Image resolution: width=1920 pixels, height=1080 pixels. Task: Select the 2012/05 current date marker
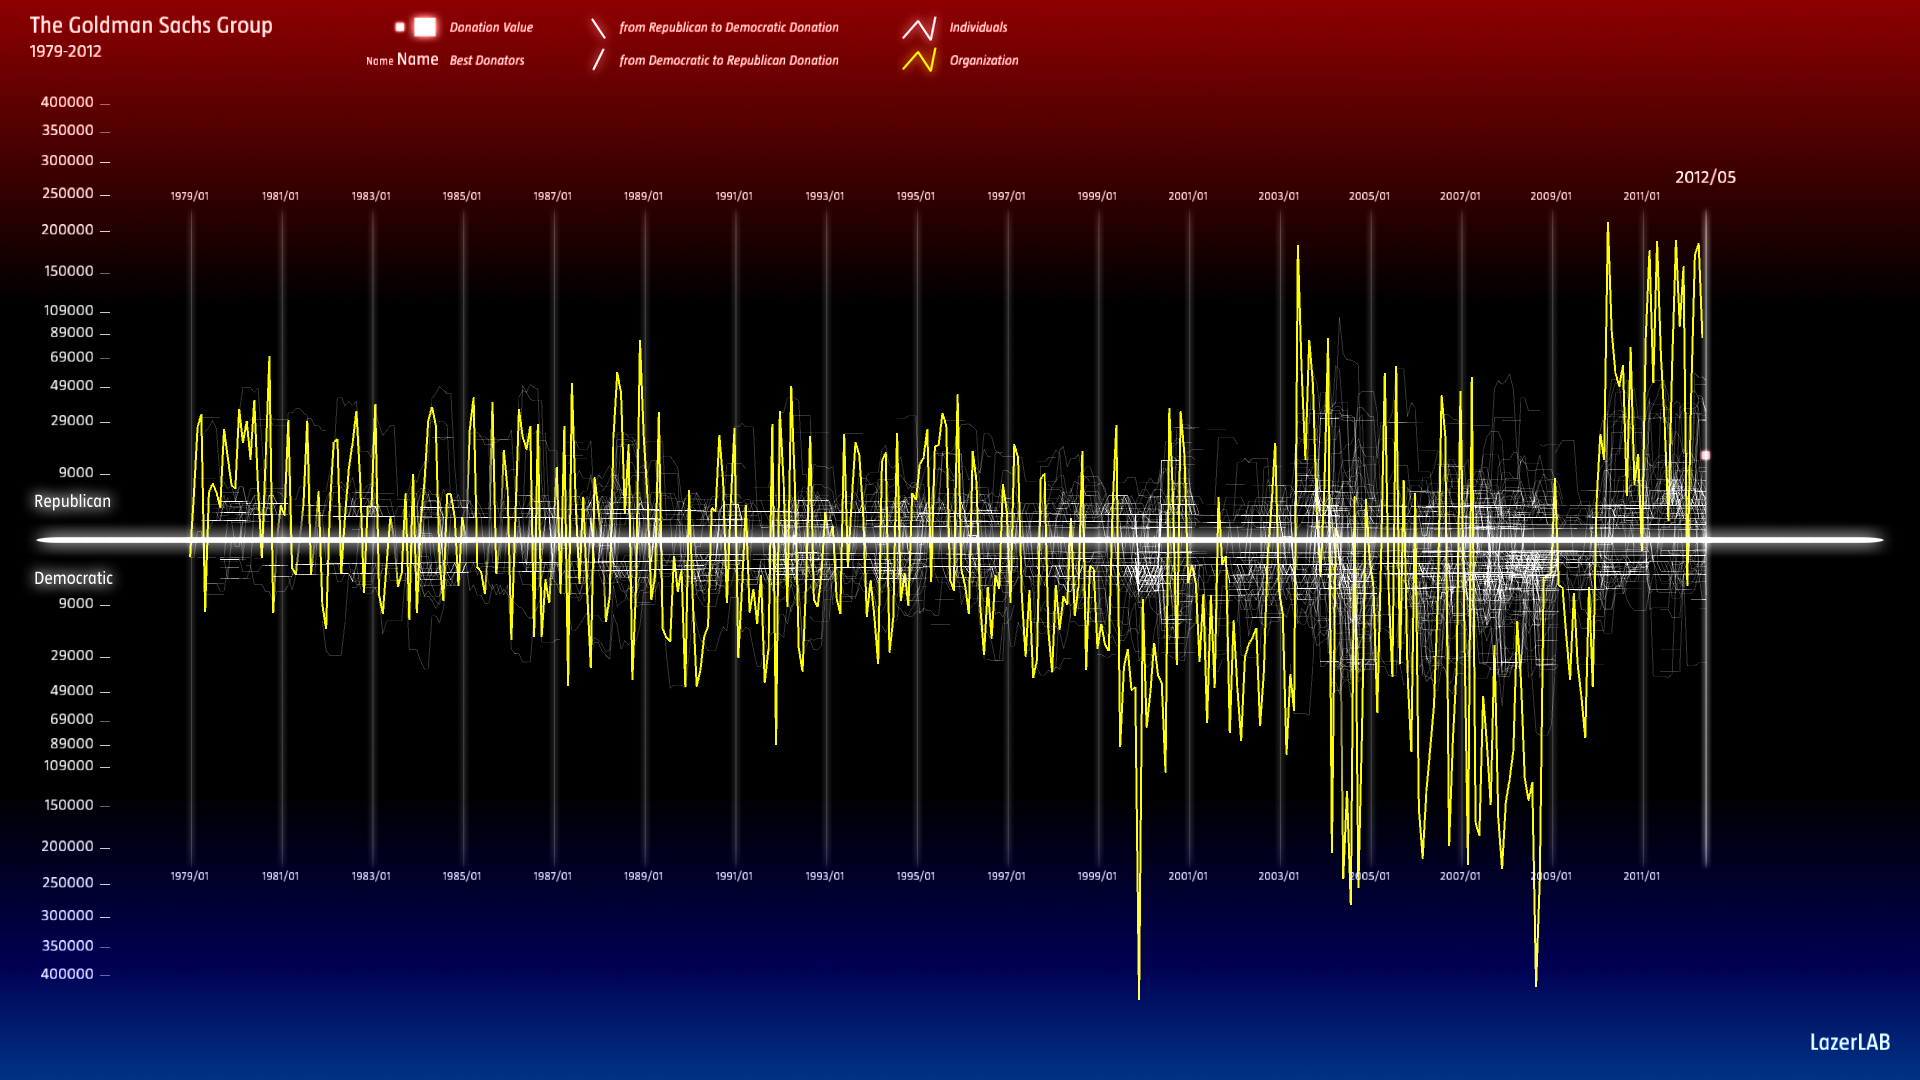coord(1705,177)
